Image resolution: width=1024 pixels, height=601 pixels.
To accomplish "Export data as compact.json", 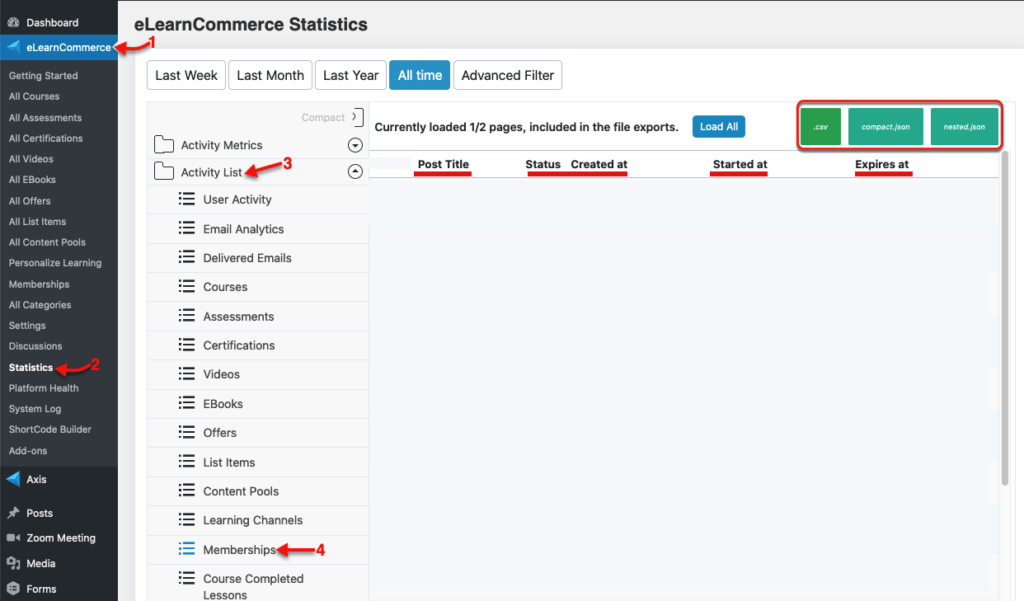I will coord(886,127).
